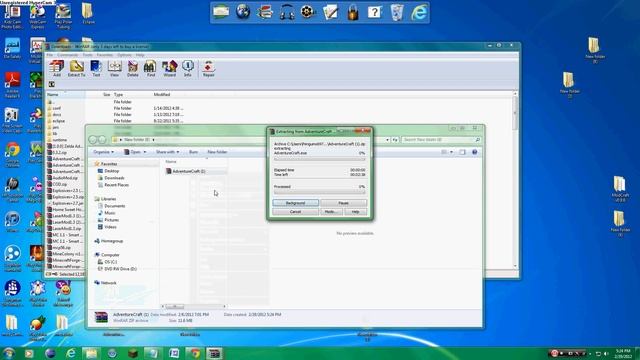
Task: Expand the Open dropdown arrow in Explorer
Action: [144, 152]
